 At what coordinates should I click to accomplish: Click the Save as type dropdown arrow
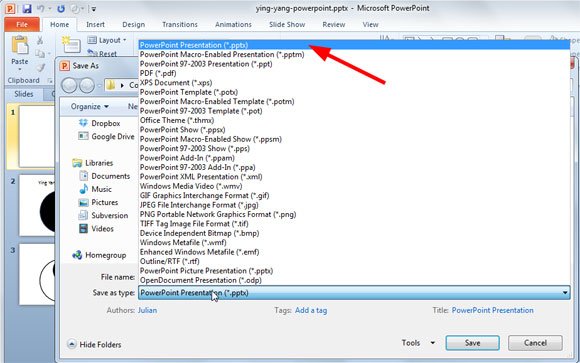[x=565, y=293]
